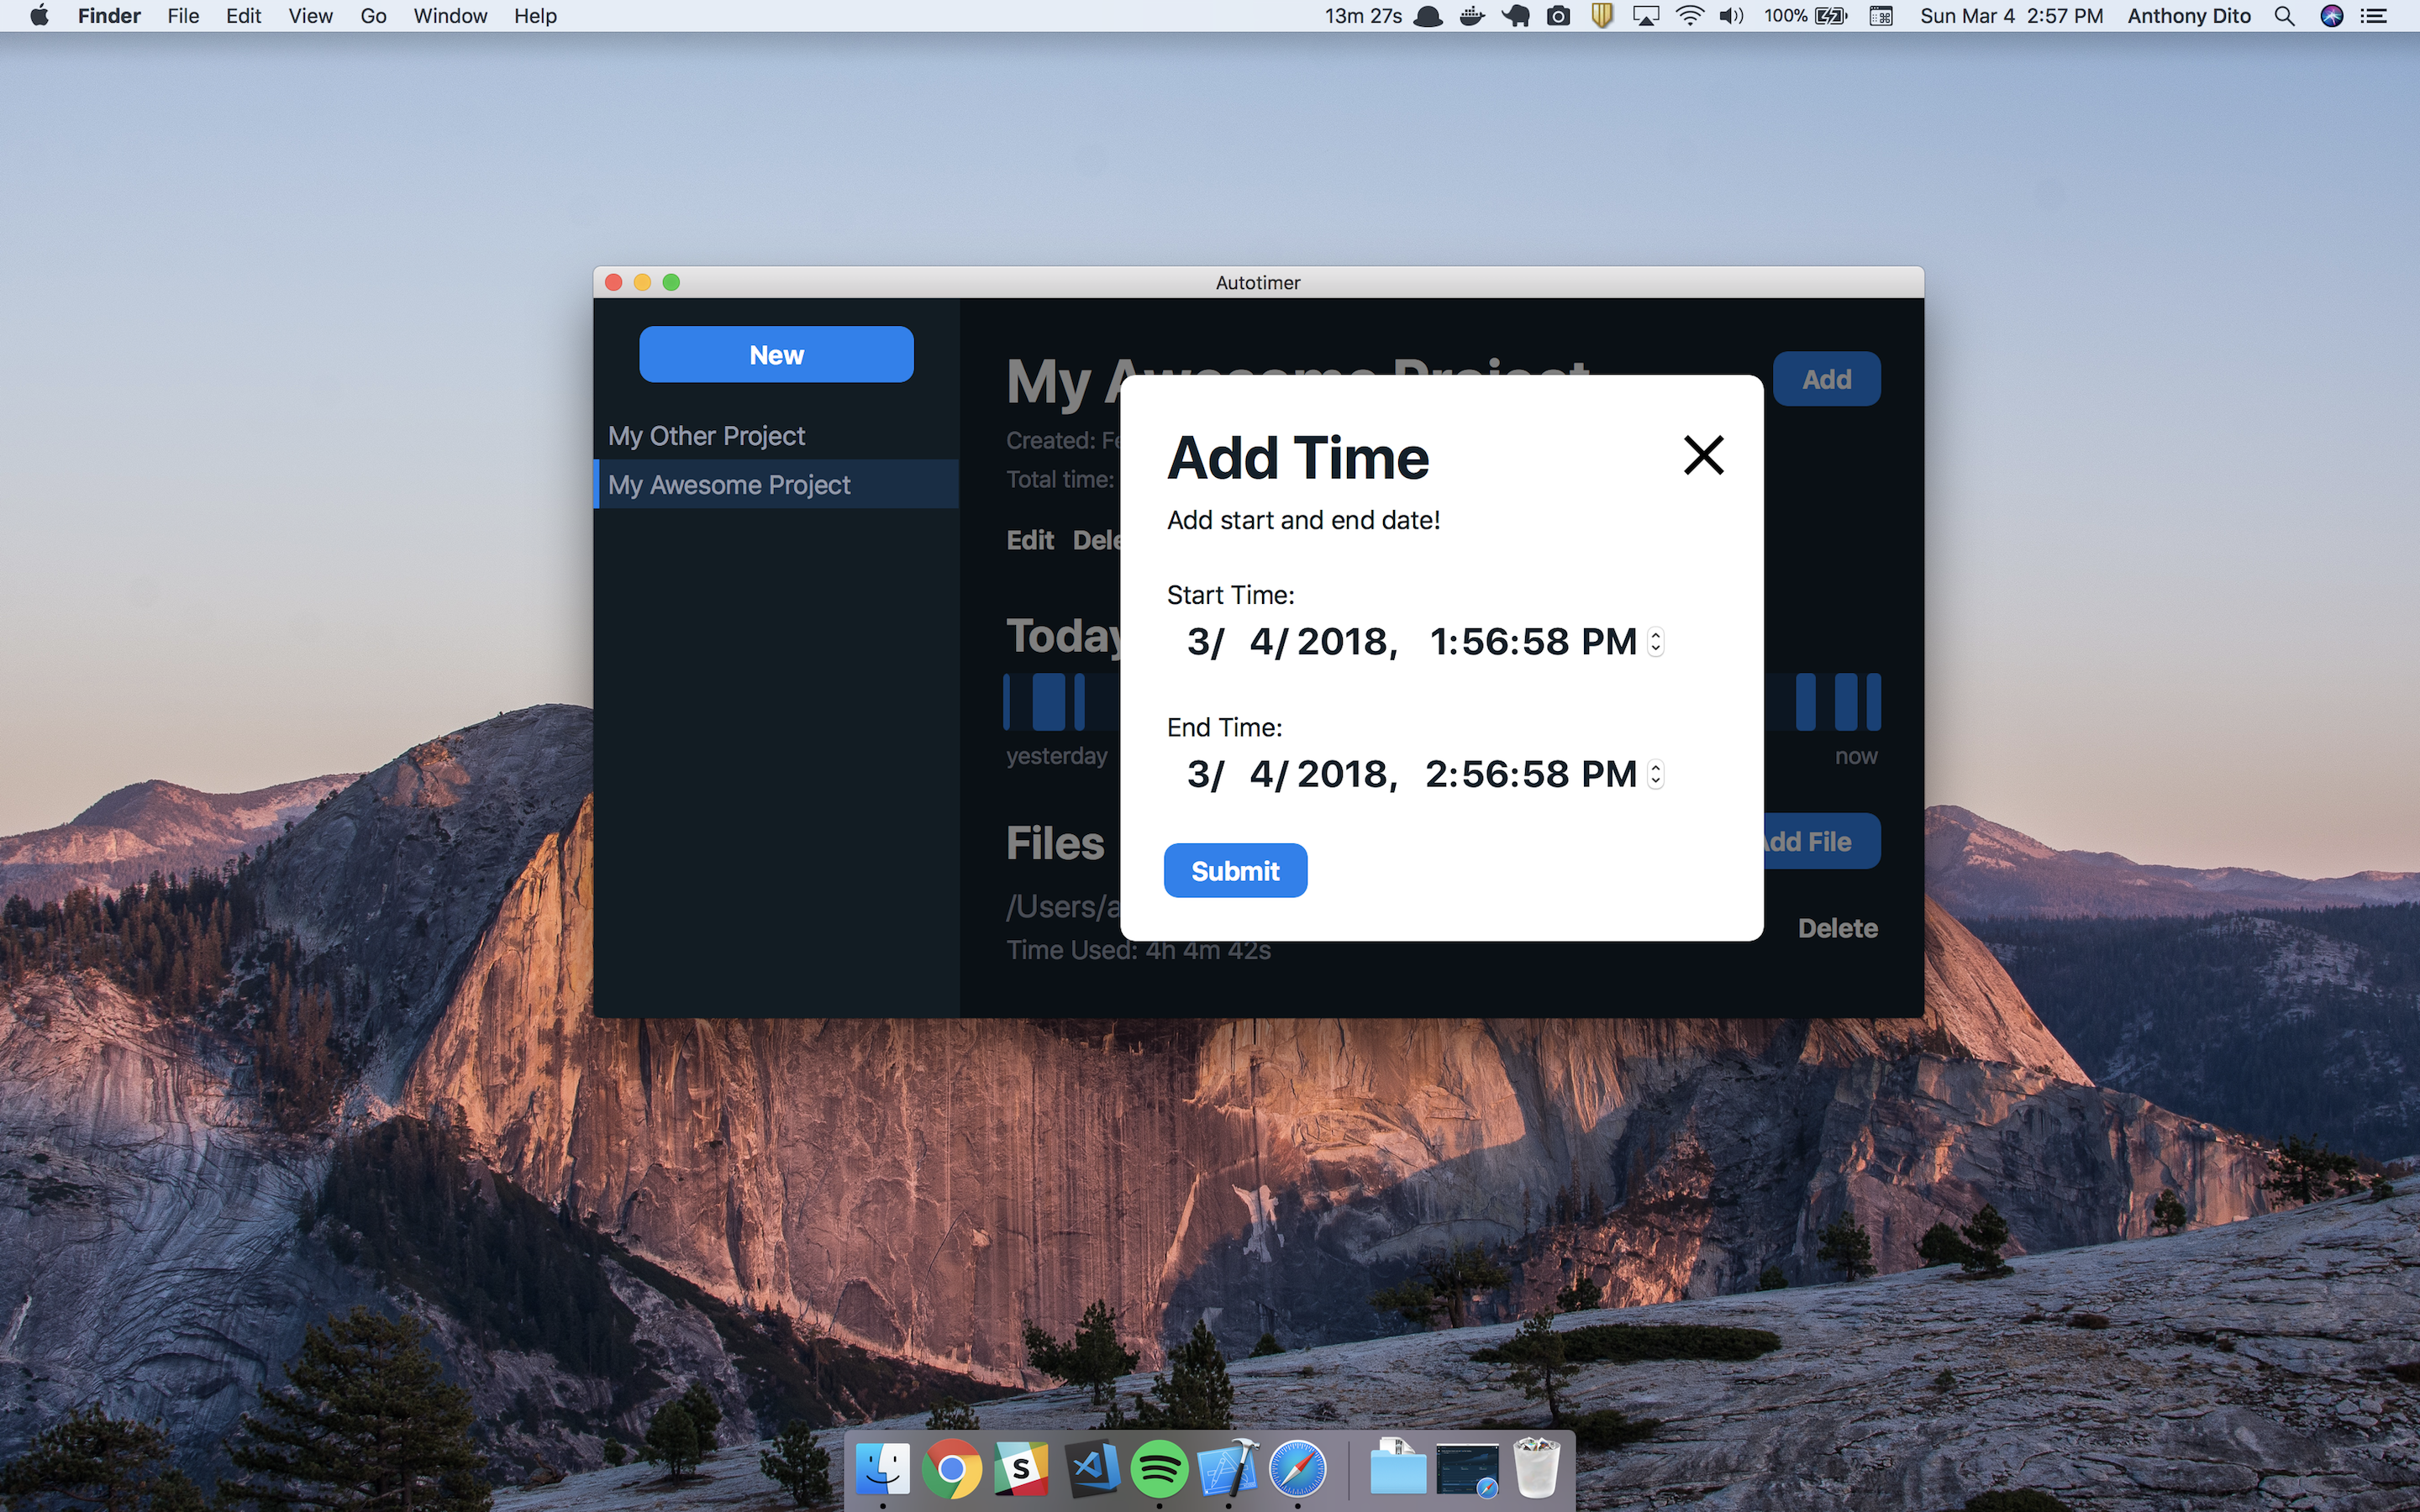This screenshot has height=1512, width=2420.
Task: Select End Time PM field
Action: tap(1609, 774)
